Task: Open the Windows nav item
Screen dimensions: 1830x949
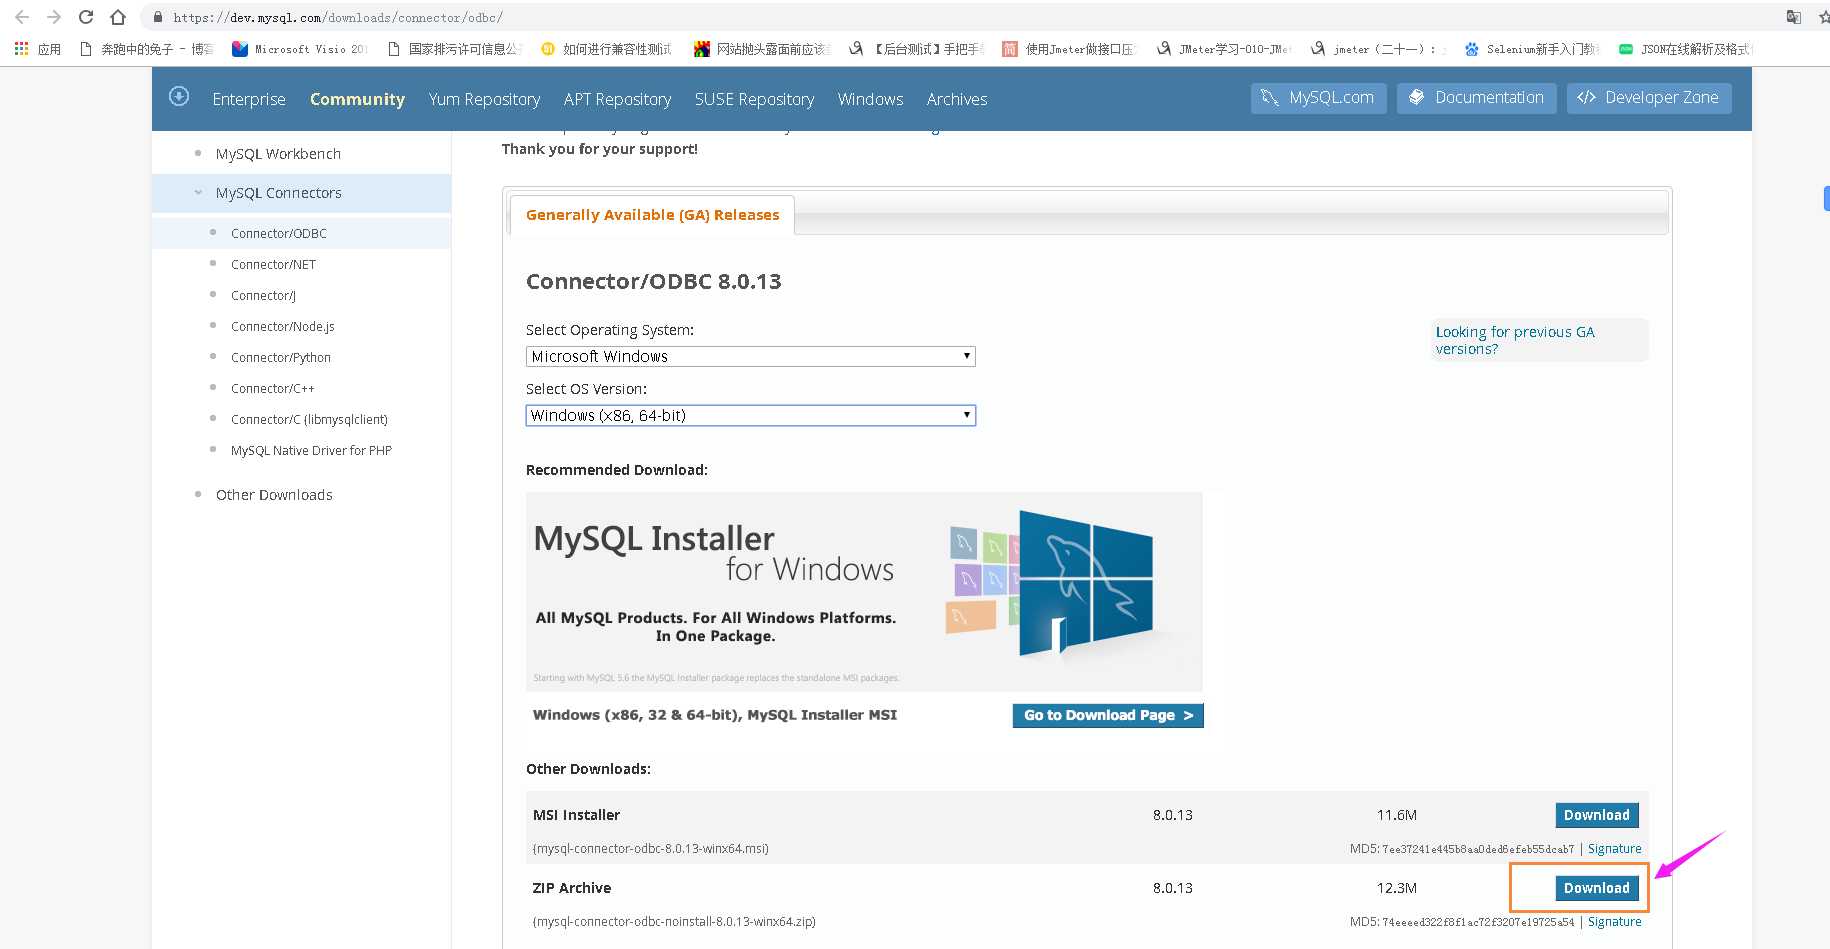Action: coord(870,99)
